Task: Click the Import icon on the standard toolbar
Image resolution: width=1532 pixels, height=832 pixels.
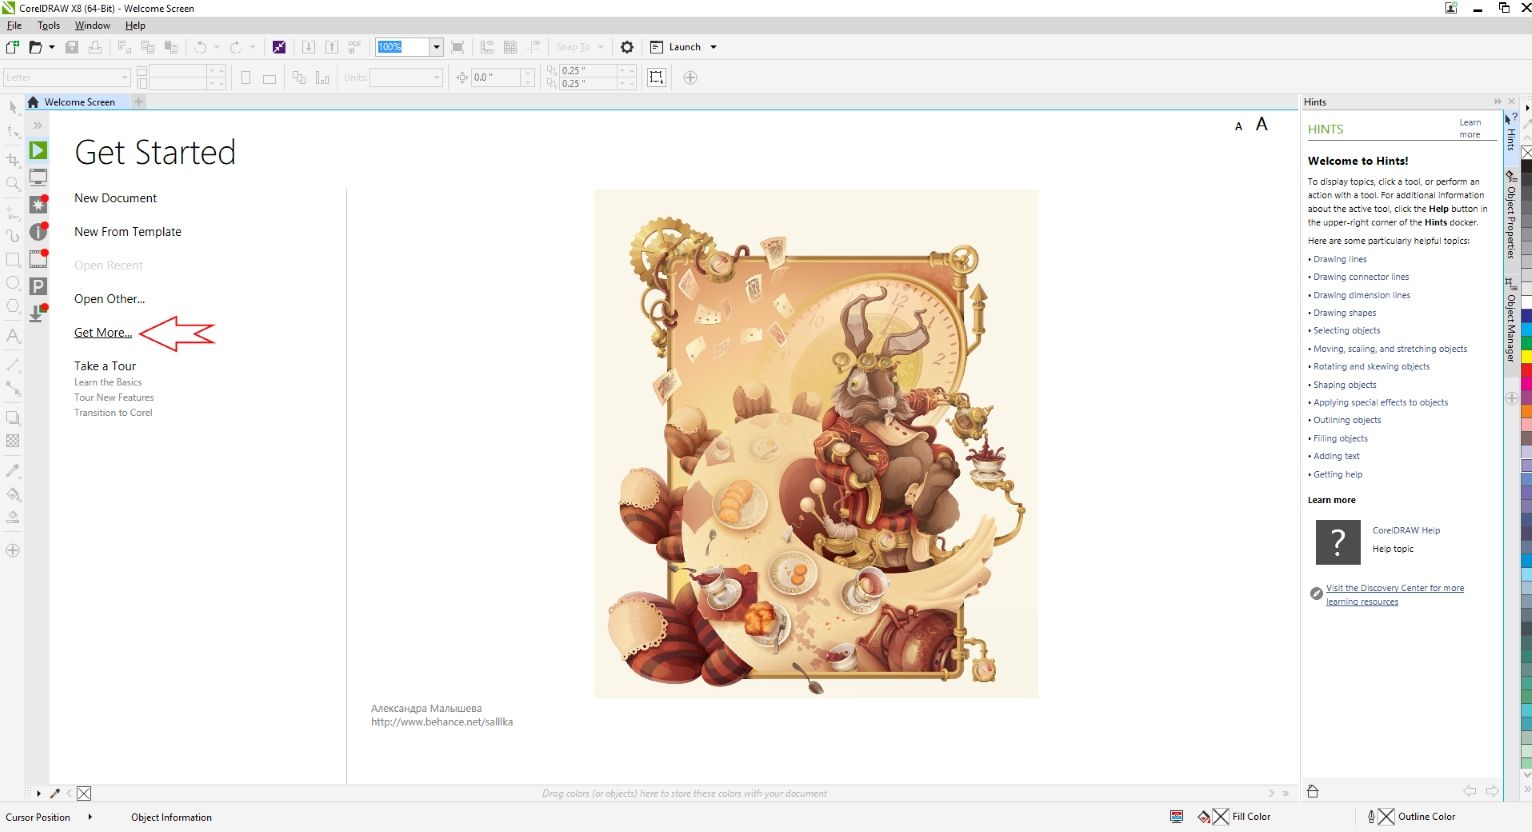Action: [x=308, y=47]
